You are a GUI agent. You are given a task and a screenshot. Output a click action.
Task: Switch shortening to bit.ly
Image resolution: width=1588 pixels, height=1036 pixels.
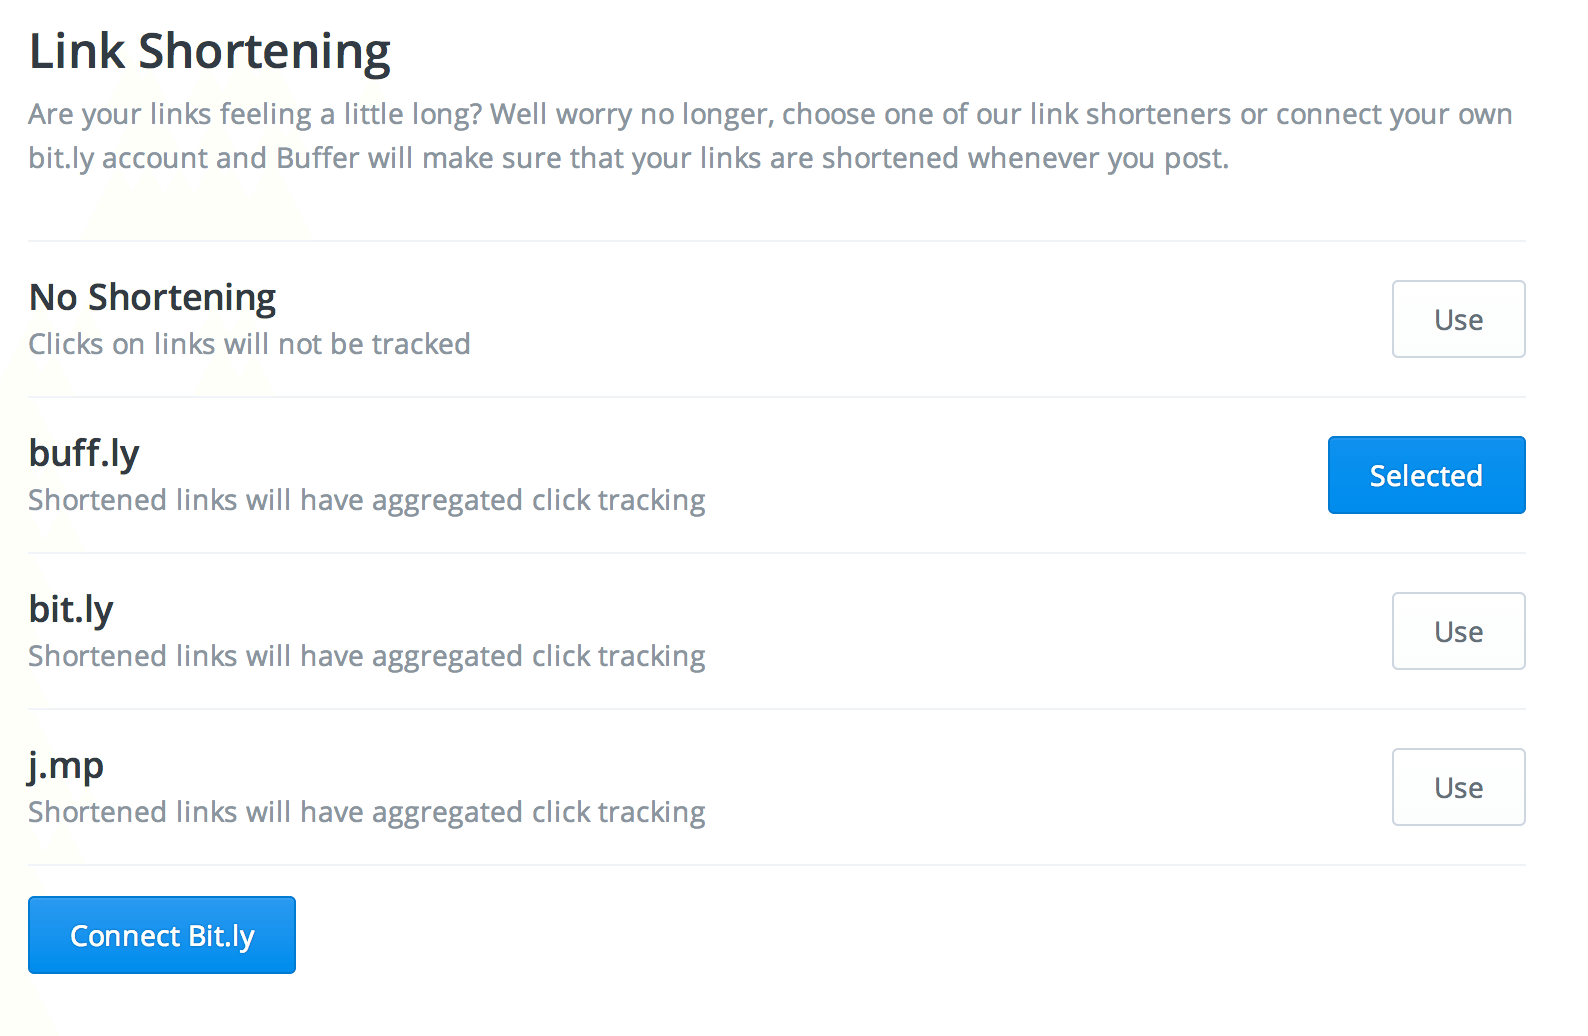pos(1458,631)
